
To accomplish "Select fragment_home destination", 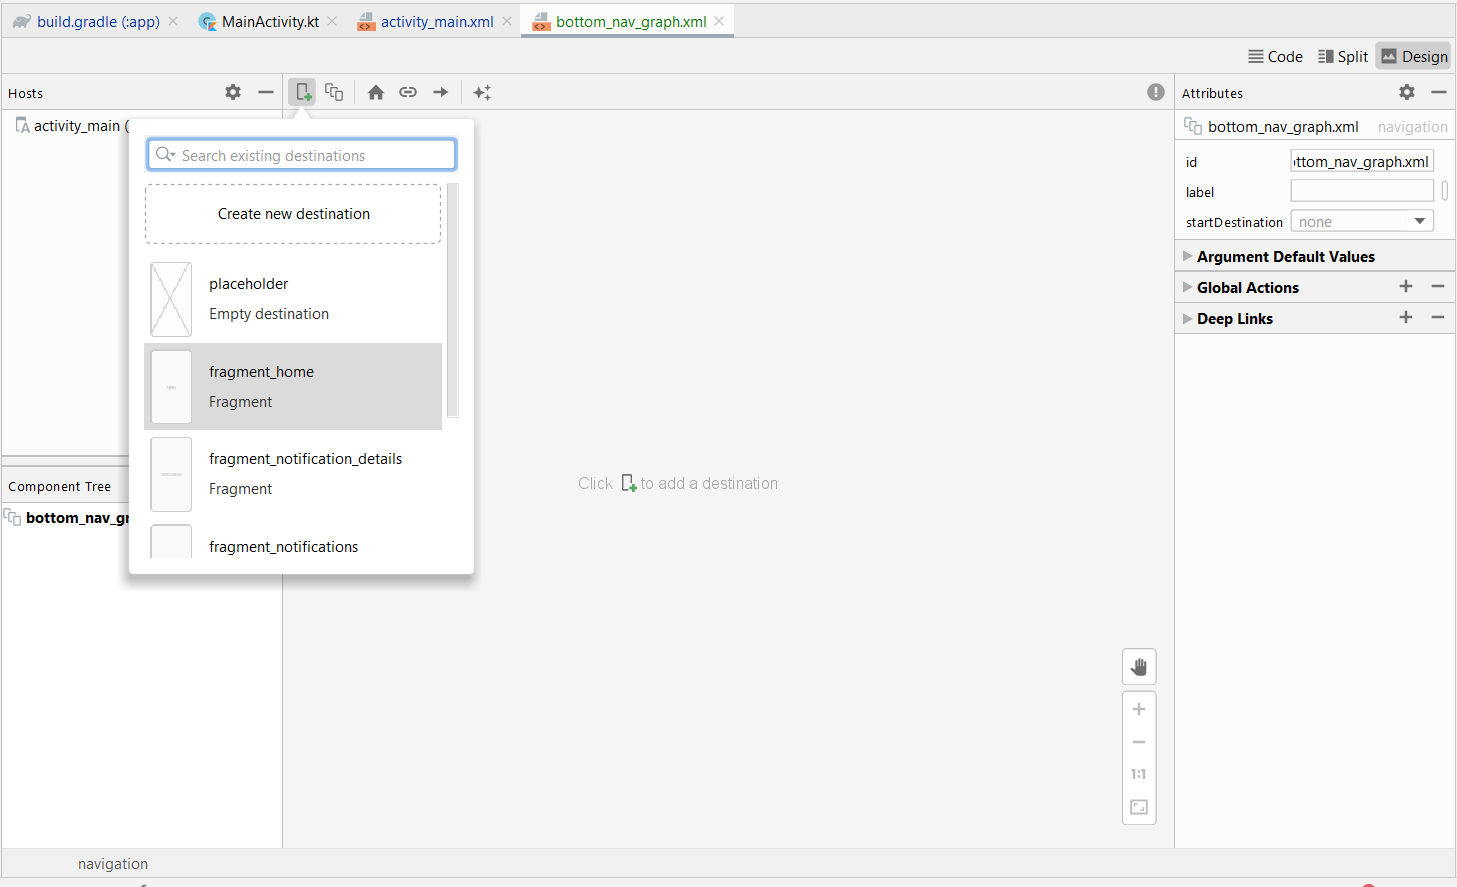I will [293, 386].
